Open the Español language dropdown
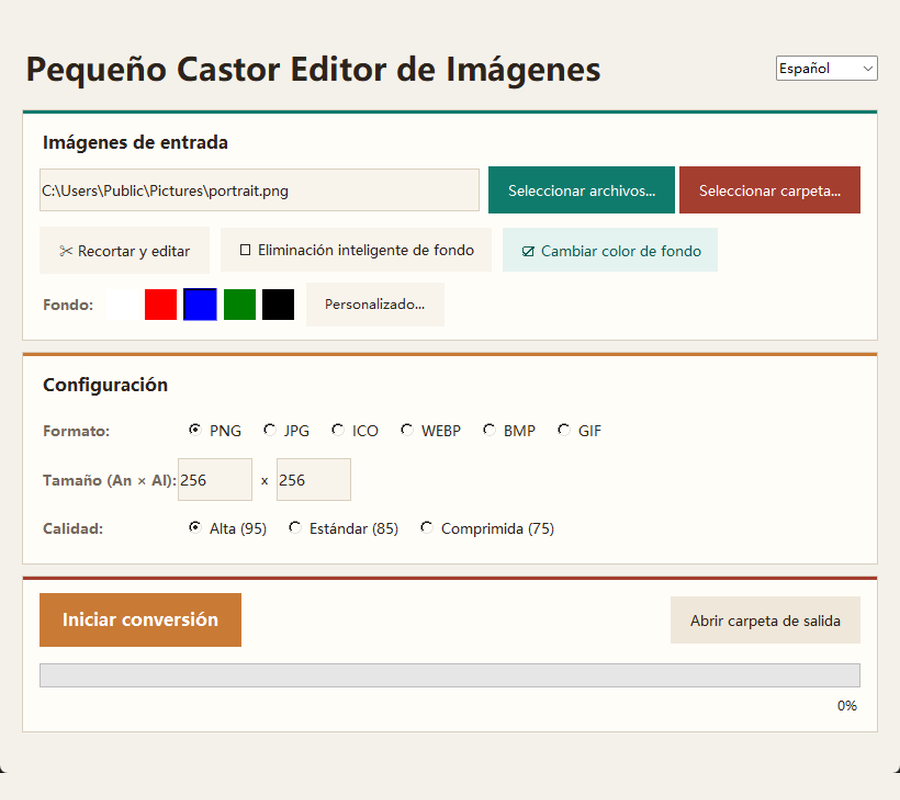 tap(826, 68)
